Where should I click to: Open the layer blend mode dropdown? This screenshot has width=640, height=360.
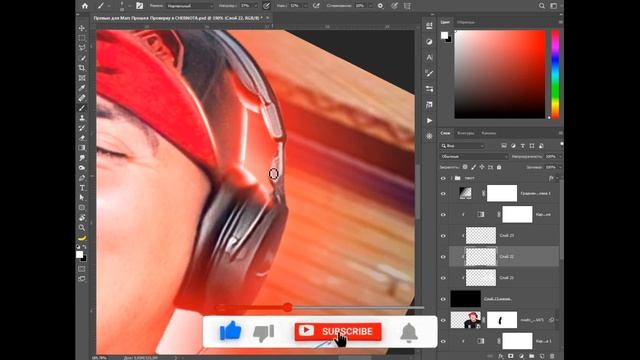pos(474,156)
